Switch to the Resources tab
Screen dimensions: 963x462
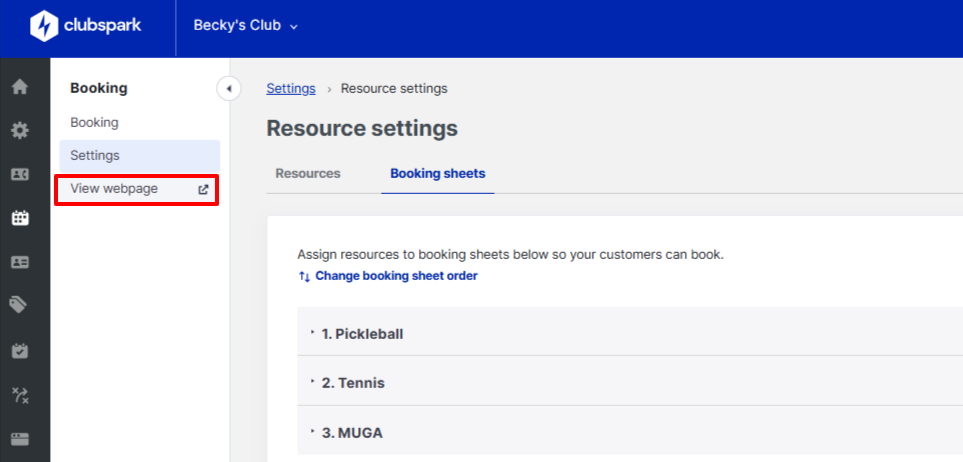[308, 173]
